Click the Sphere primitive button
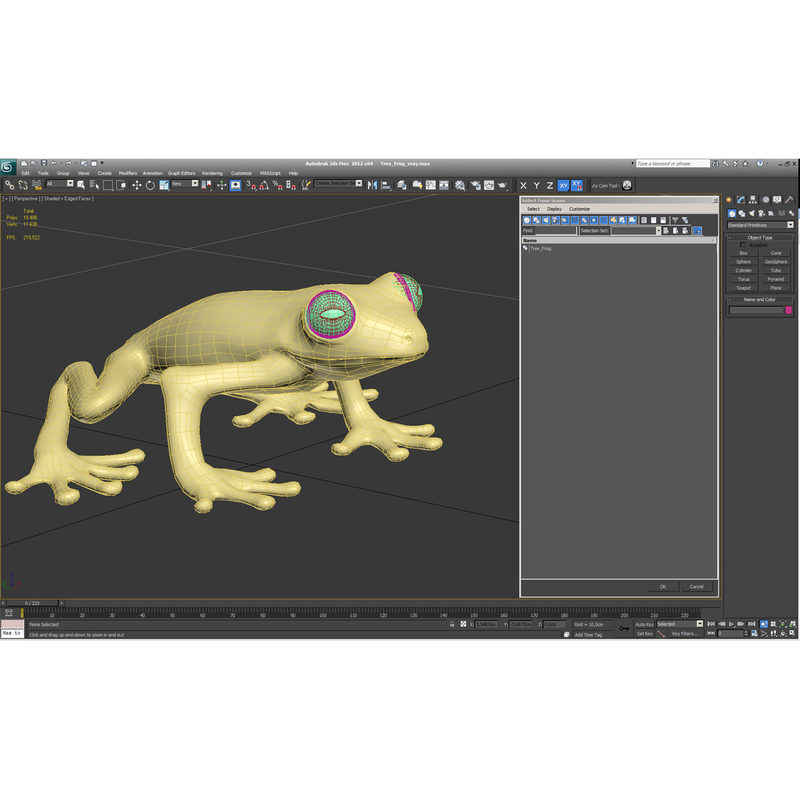 (744, 262)
